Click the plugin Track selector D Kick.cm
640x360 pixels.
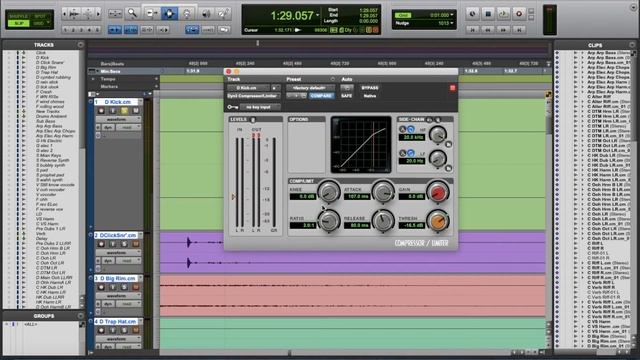(248, 88)
